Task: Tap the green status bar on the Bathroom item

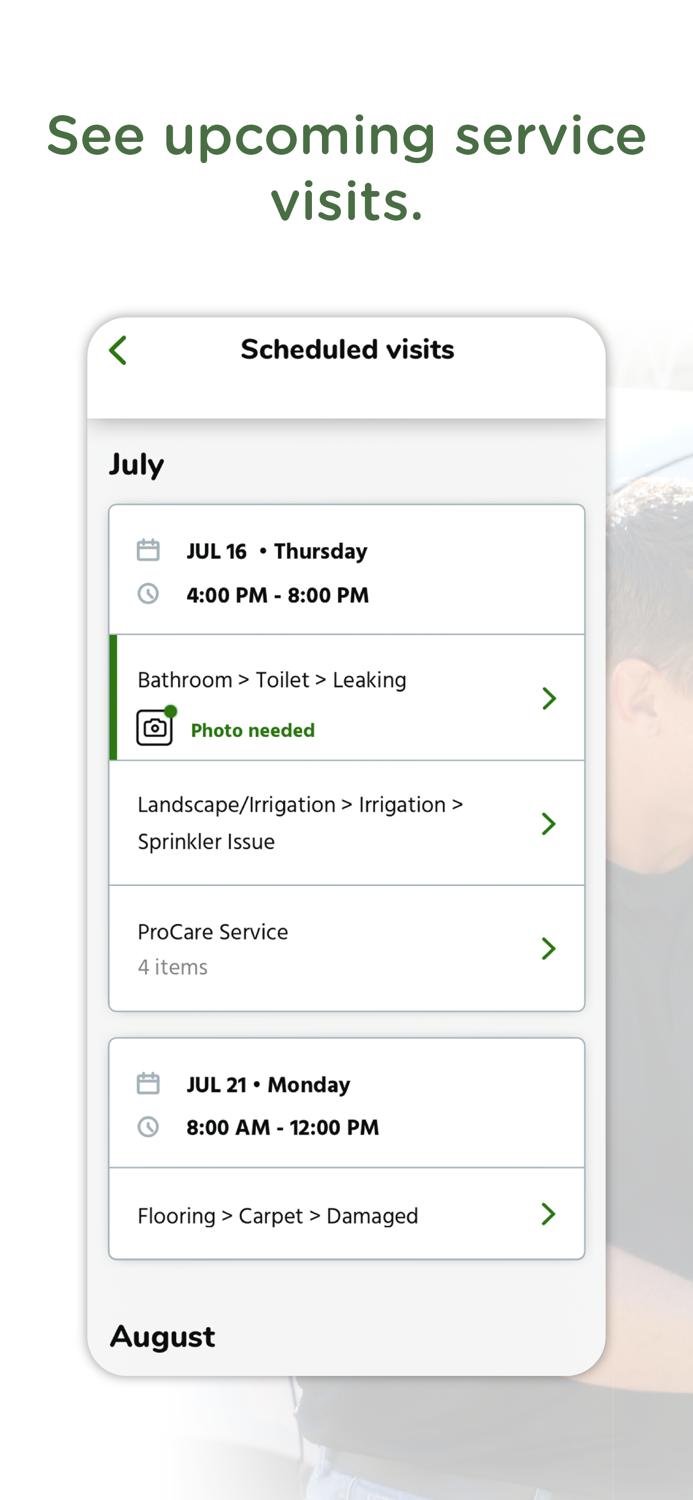Action: [x=112, y=698]
